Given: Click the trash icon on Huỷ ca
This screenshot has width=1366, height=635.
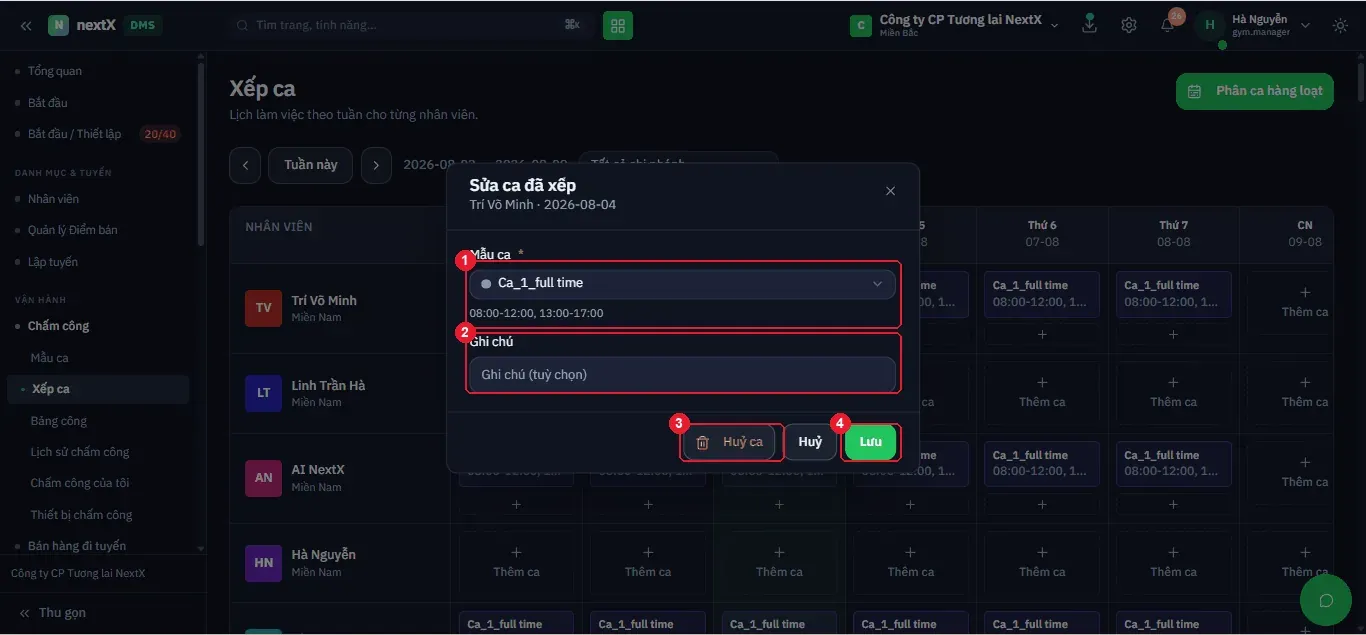Looking at the screenshot, I should (x=702, y=442).
